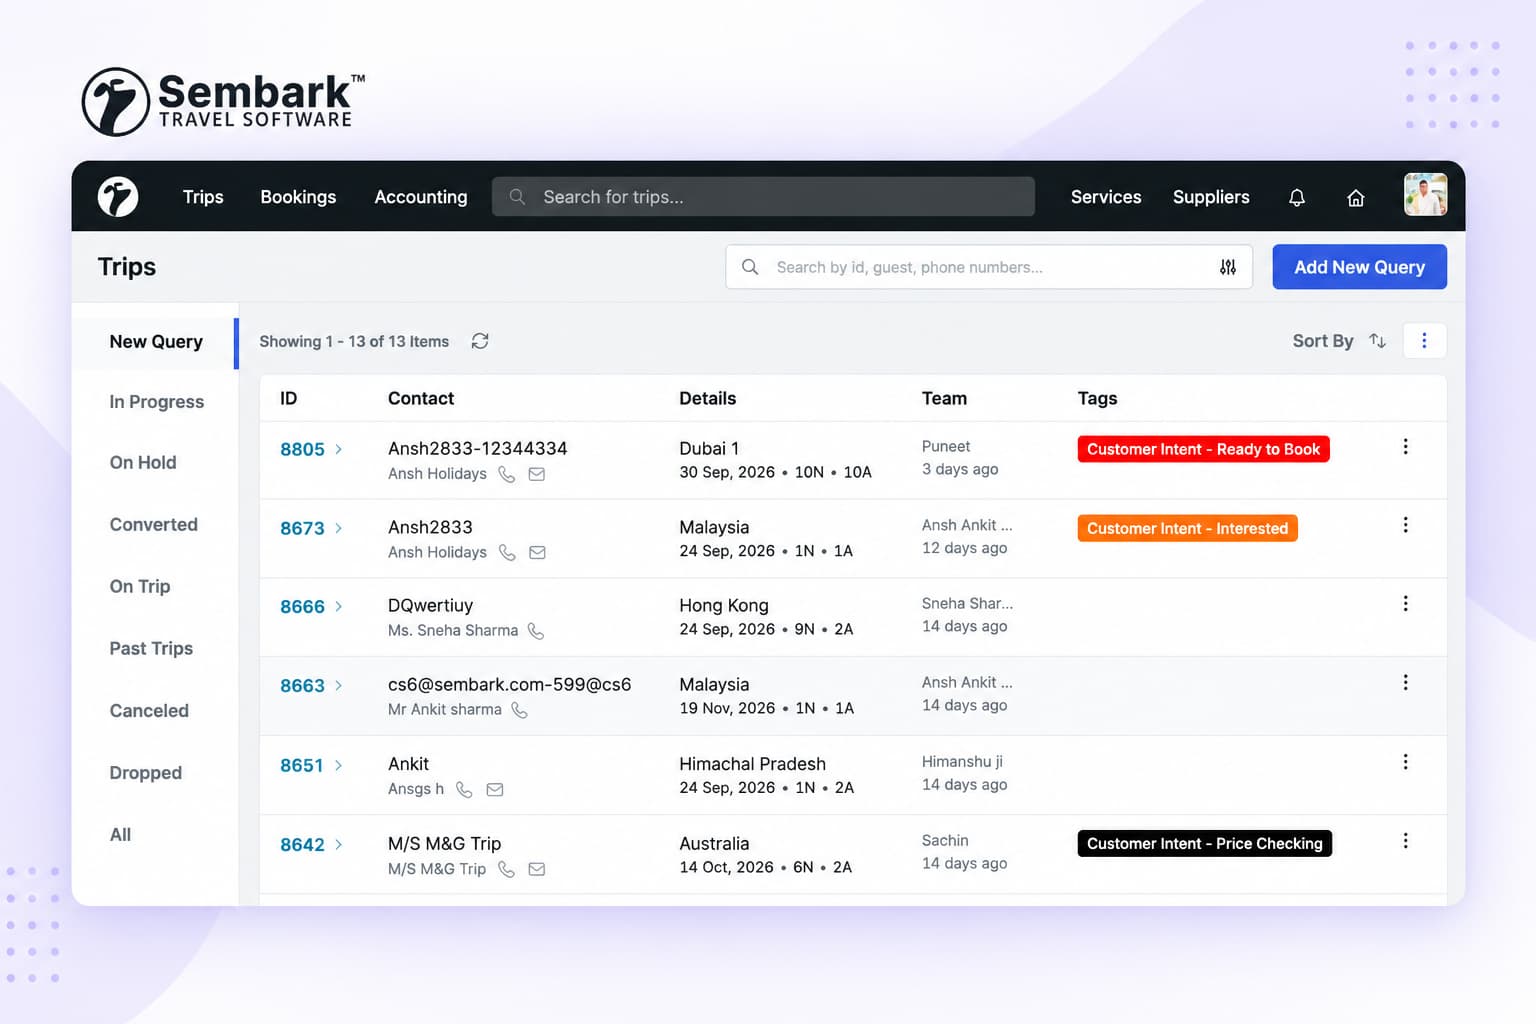This screenshot has height=1024, width=1536.
Task: Select the In Progress tab
Action: click(x=156, y=402)
